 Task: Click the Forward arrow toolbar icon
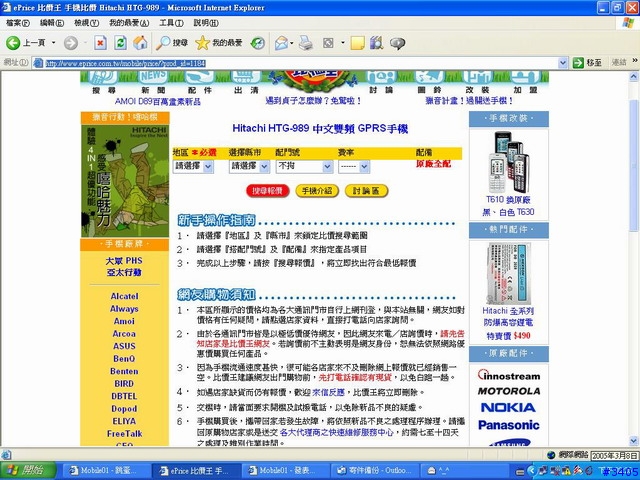click(x=71, y=43)
